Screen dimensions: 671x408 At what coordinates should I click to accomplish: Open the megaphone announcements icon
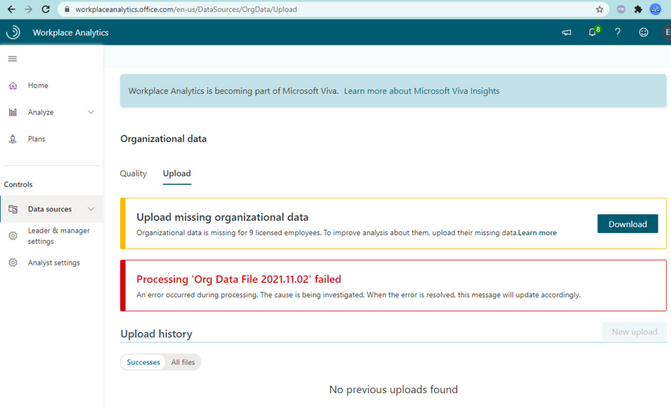click(567, 32)
